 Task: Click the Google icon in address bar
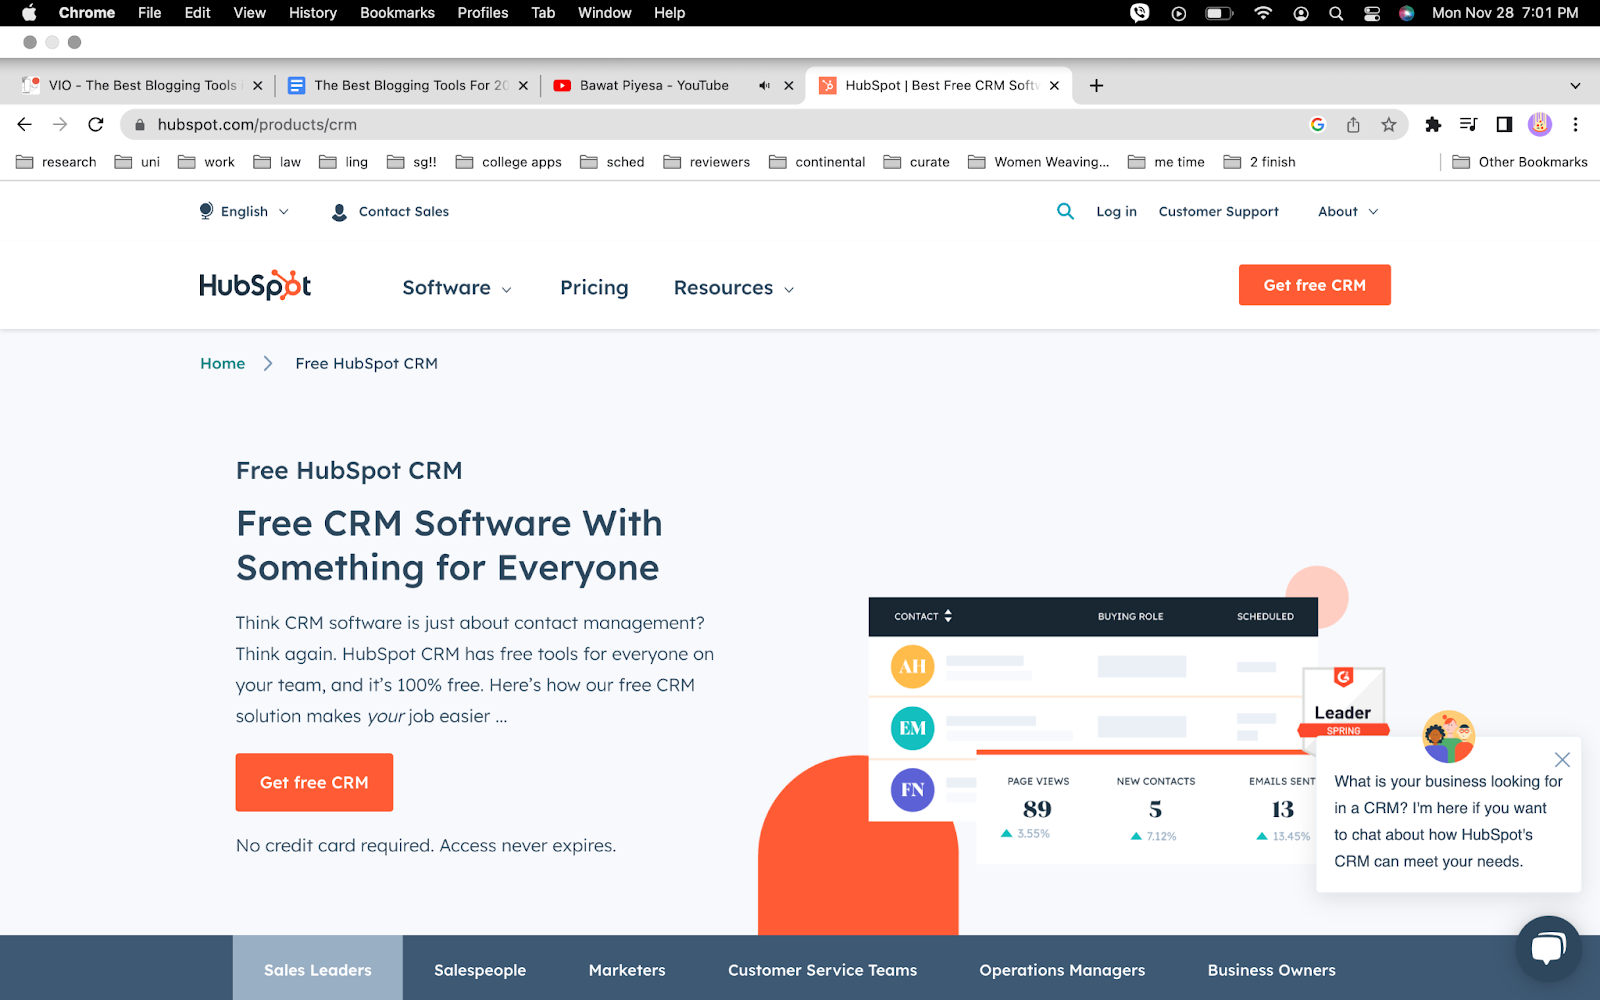pyautogui.click(x=1317, y=124)
